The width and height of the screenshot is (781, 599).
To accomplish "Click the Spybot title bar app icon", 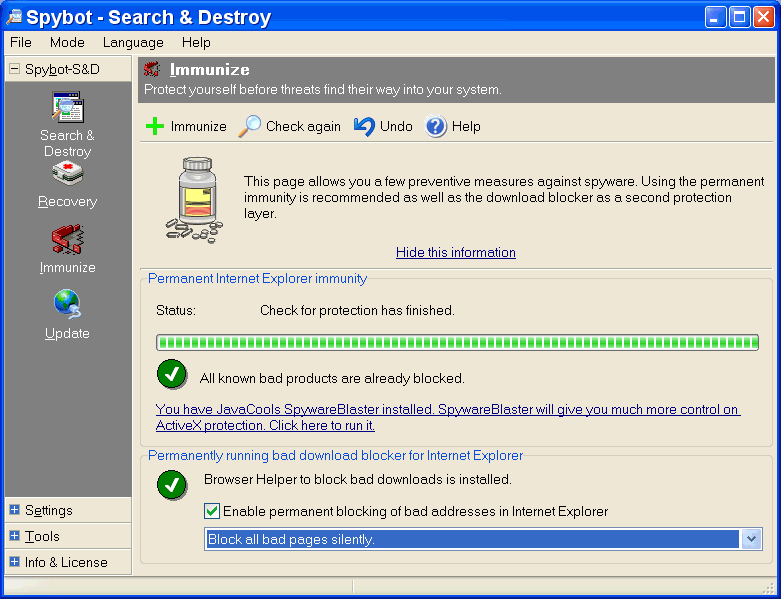I will [13, 16].
